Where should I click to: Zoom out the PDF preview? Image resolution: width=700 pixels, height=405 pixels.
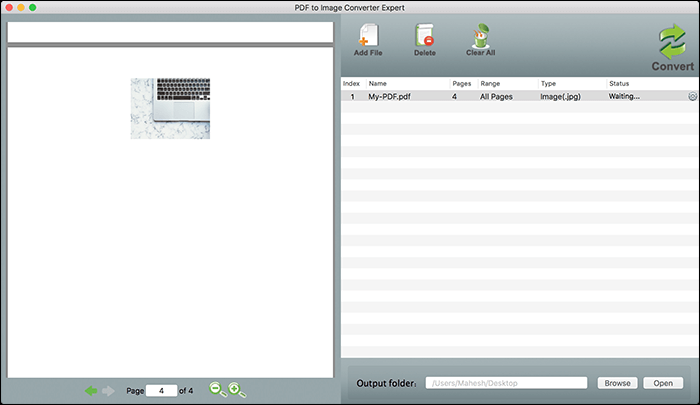click(x=217, y=390)
